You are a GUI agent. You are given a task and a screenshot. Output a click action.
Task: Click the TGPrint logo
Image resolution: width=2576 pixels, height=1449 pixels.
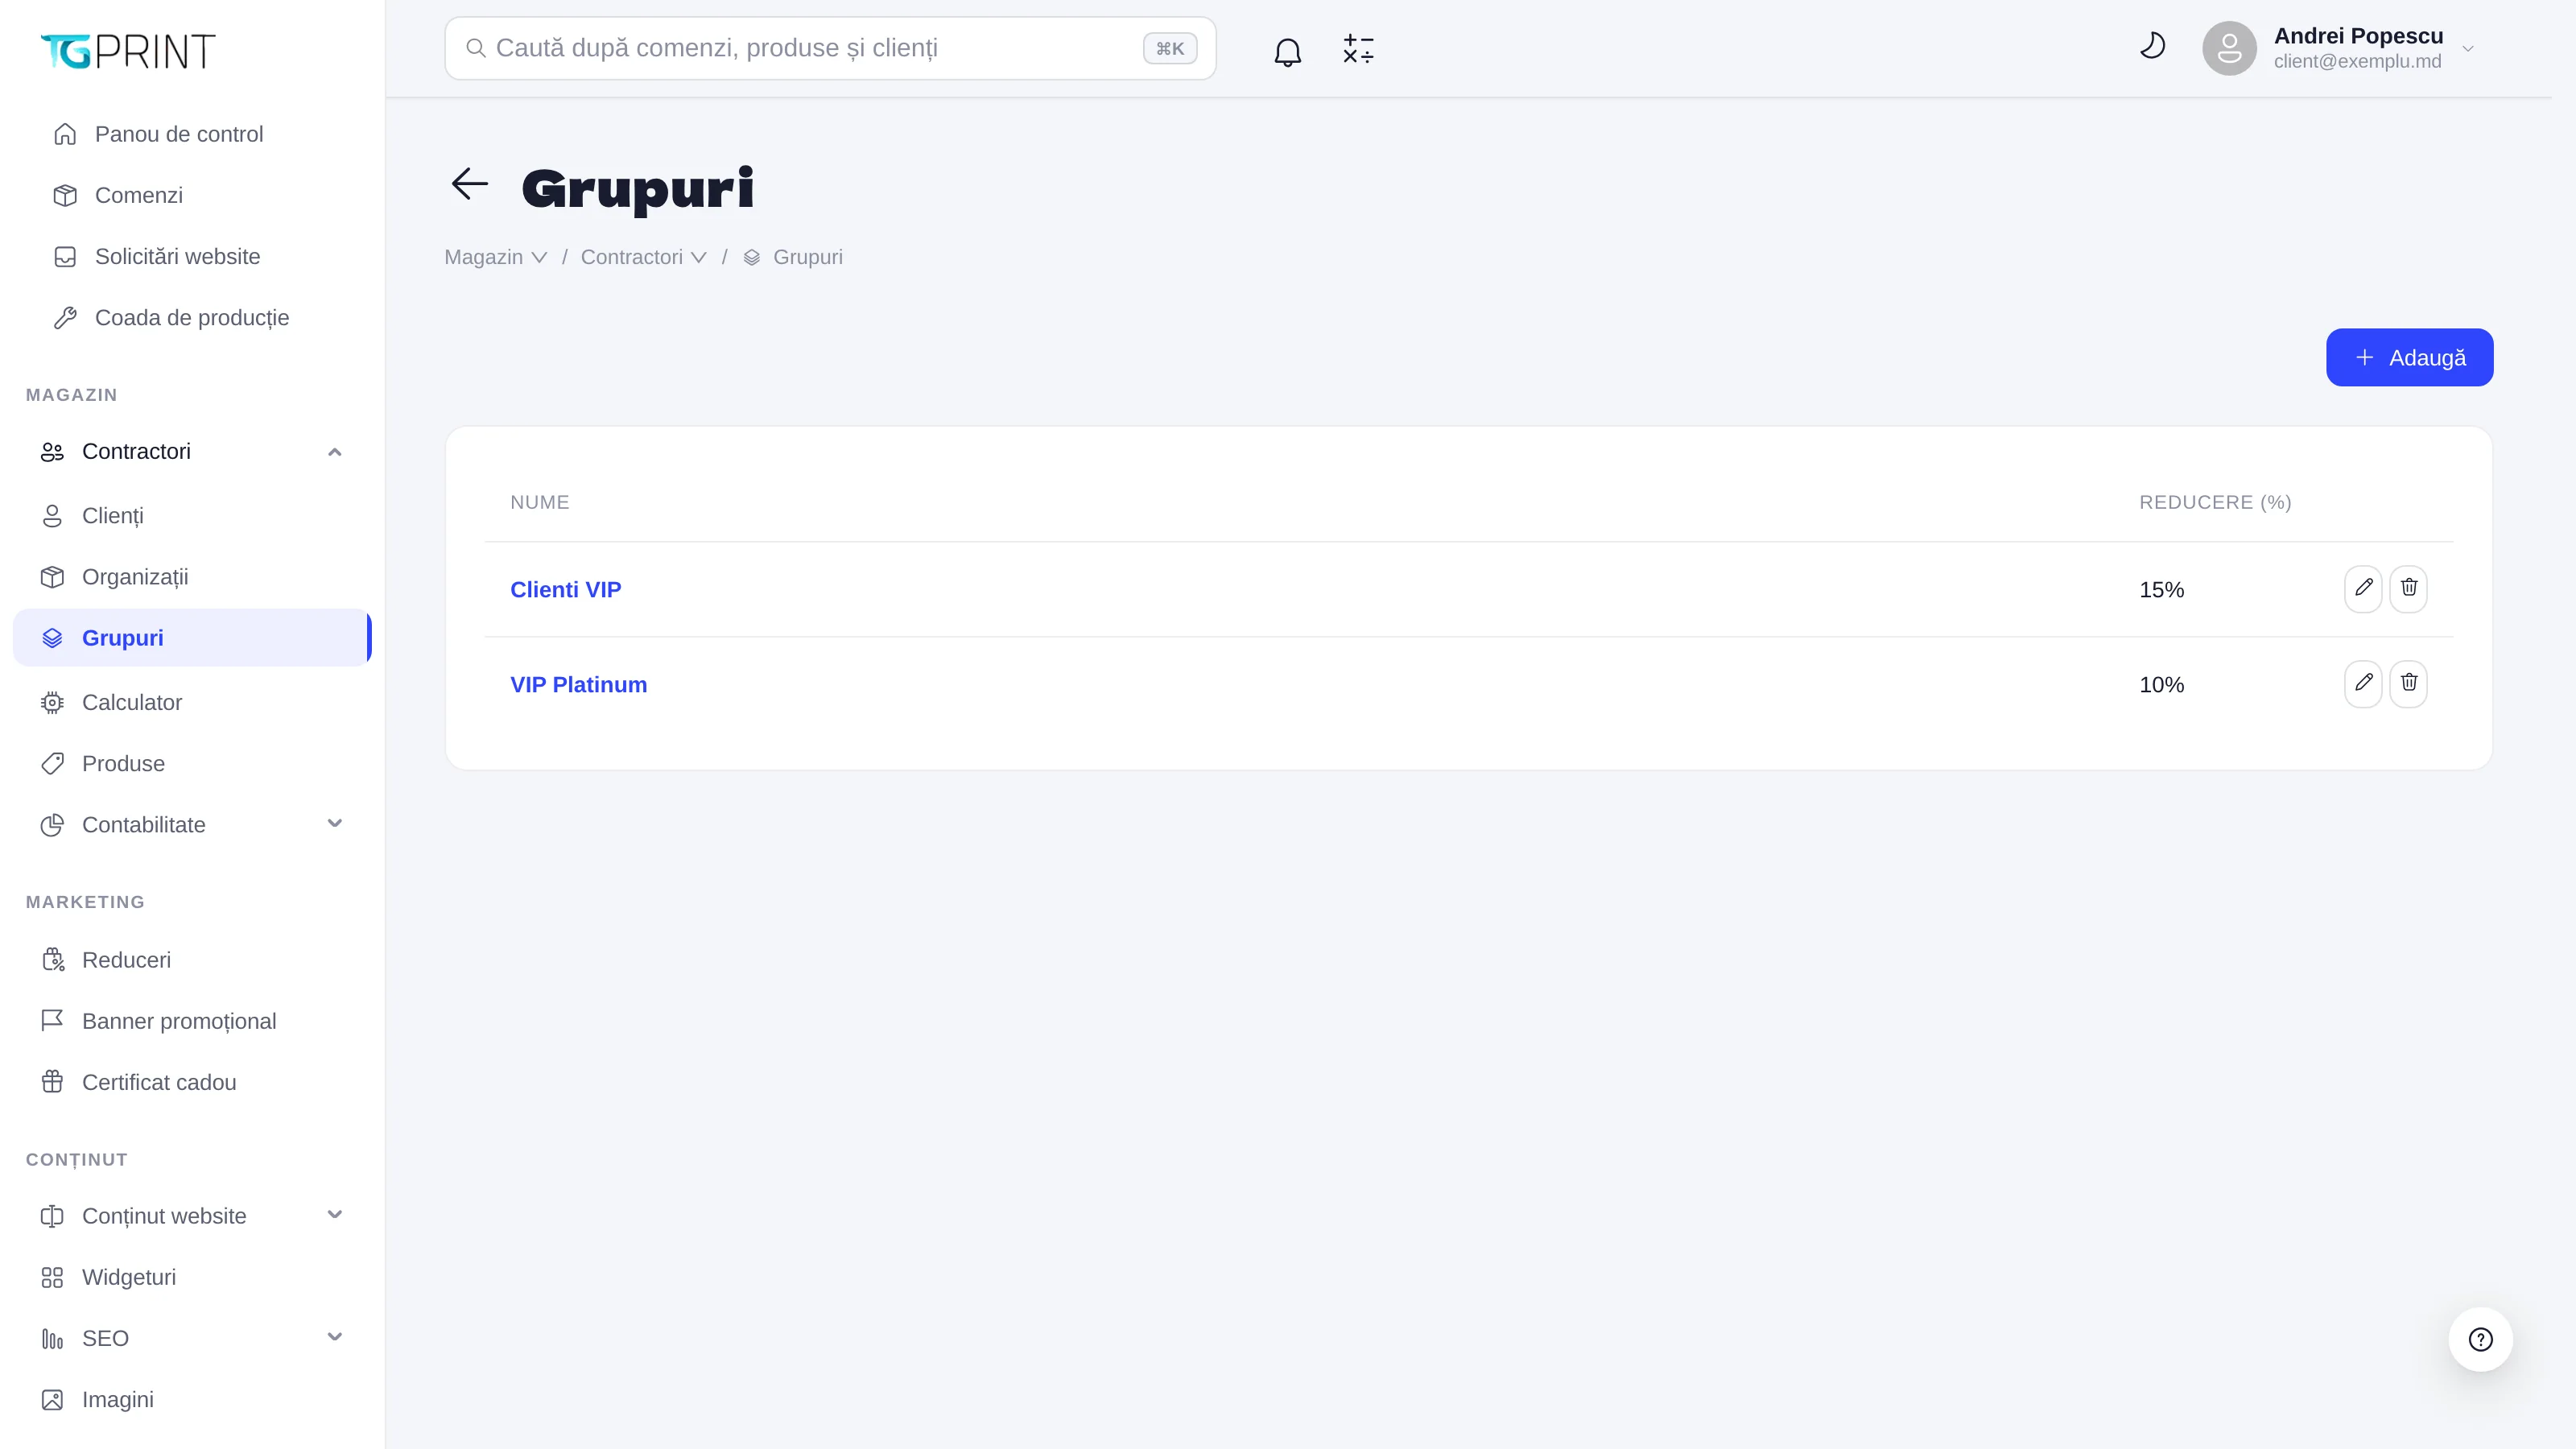tap(128, 51)
